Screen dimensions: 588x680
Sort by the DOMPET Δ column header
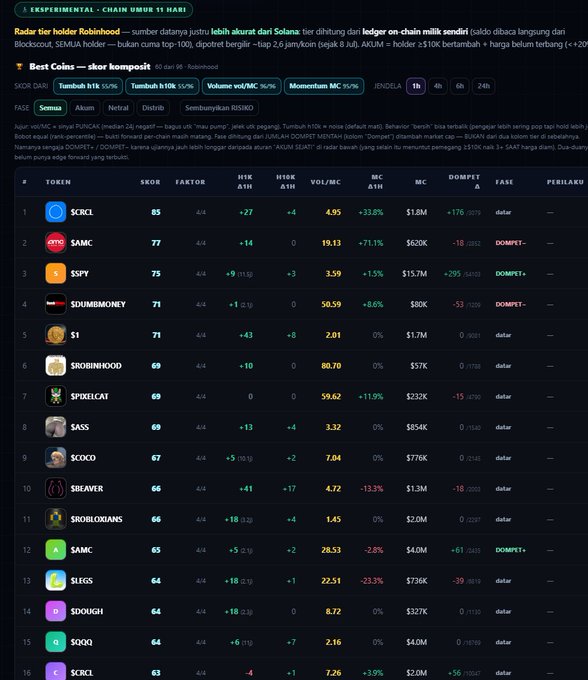click(x=464, y=182)
